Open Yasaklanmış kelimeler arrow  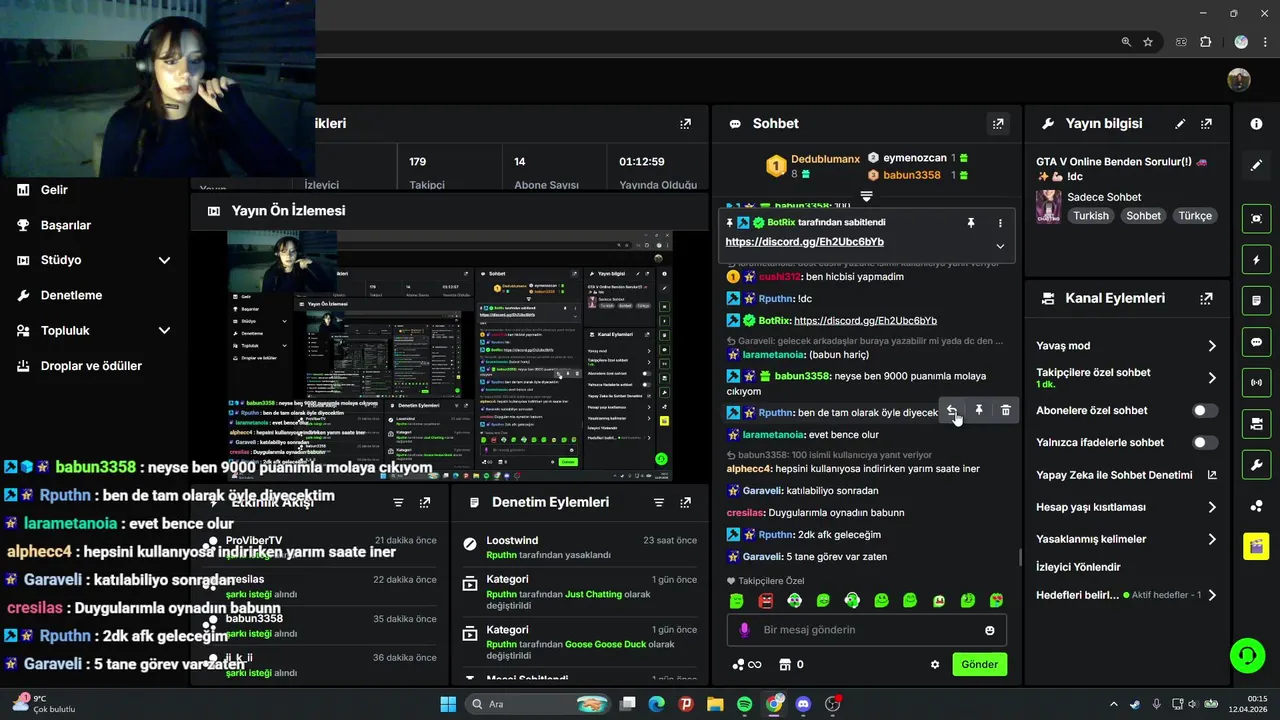click(x=1212, y=539)
